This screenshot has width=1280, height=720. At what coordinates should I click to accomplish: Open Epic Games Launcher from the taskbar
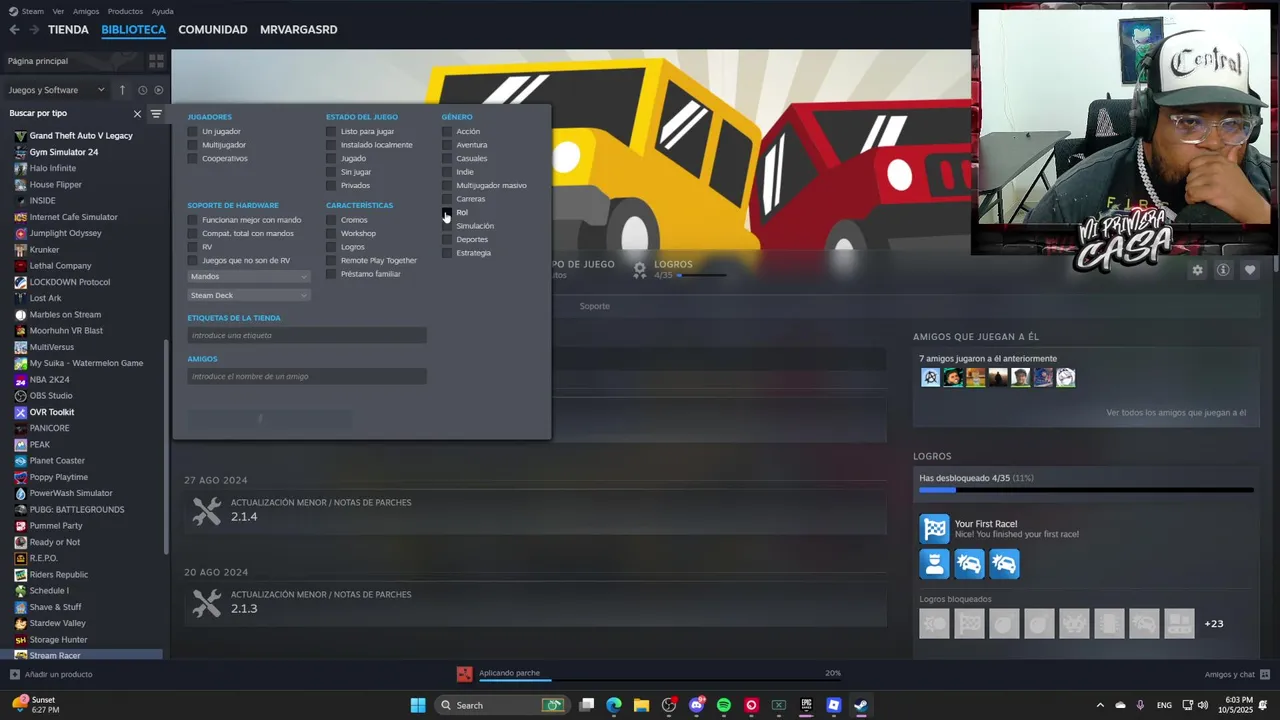click(x=806, y=705)
